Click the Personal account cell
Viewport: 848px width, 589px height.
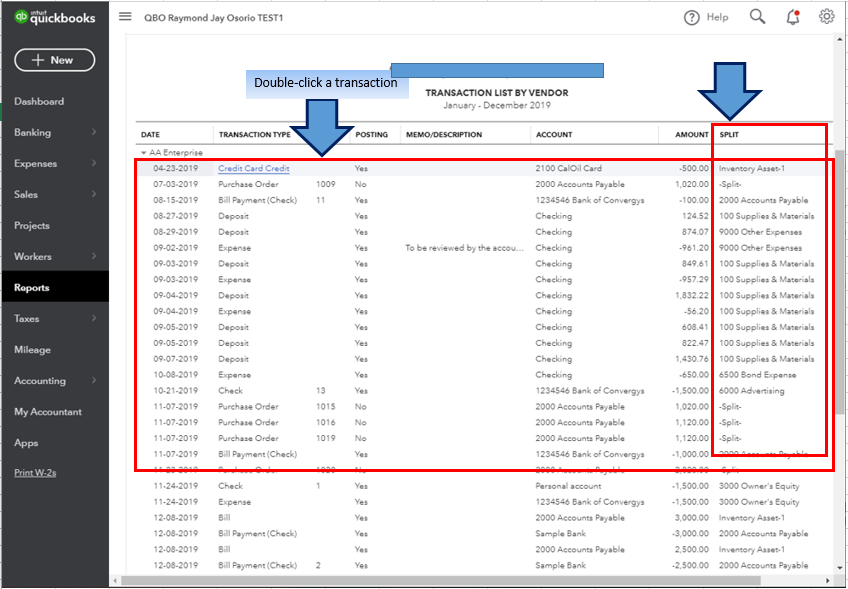(568, 486)
